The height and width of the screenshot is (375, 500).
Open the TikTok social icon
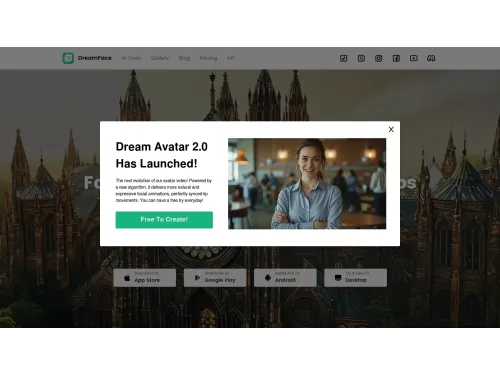(x=343, y=58)
